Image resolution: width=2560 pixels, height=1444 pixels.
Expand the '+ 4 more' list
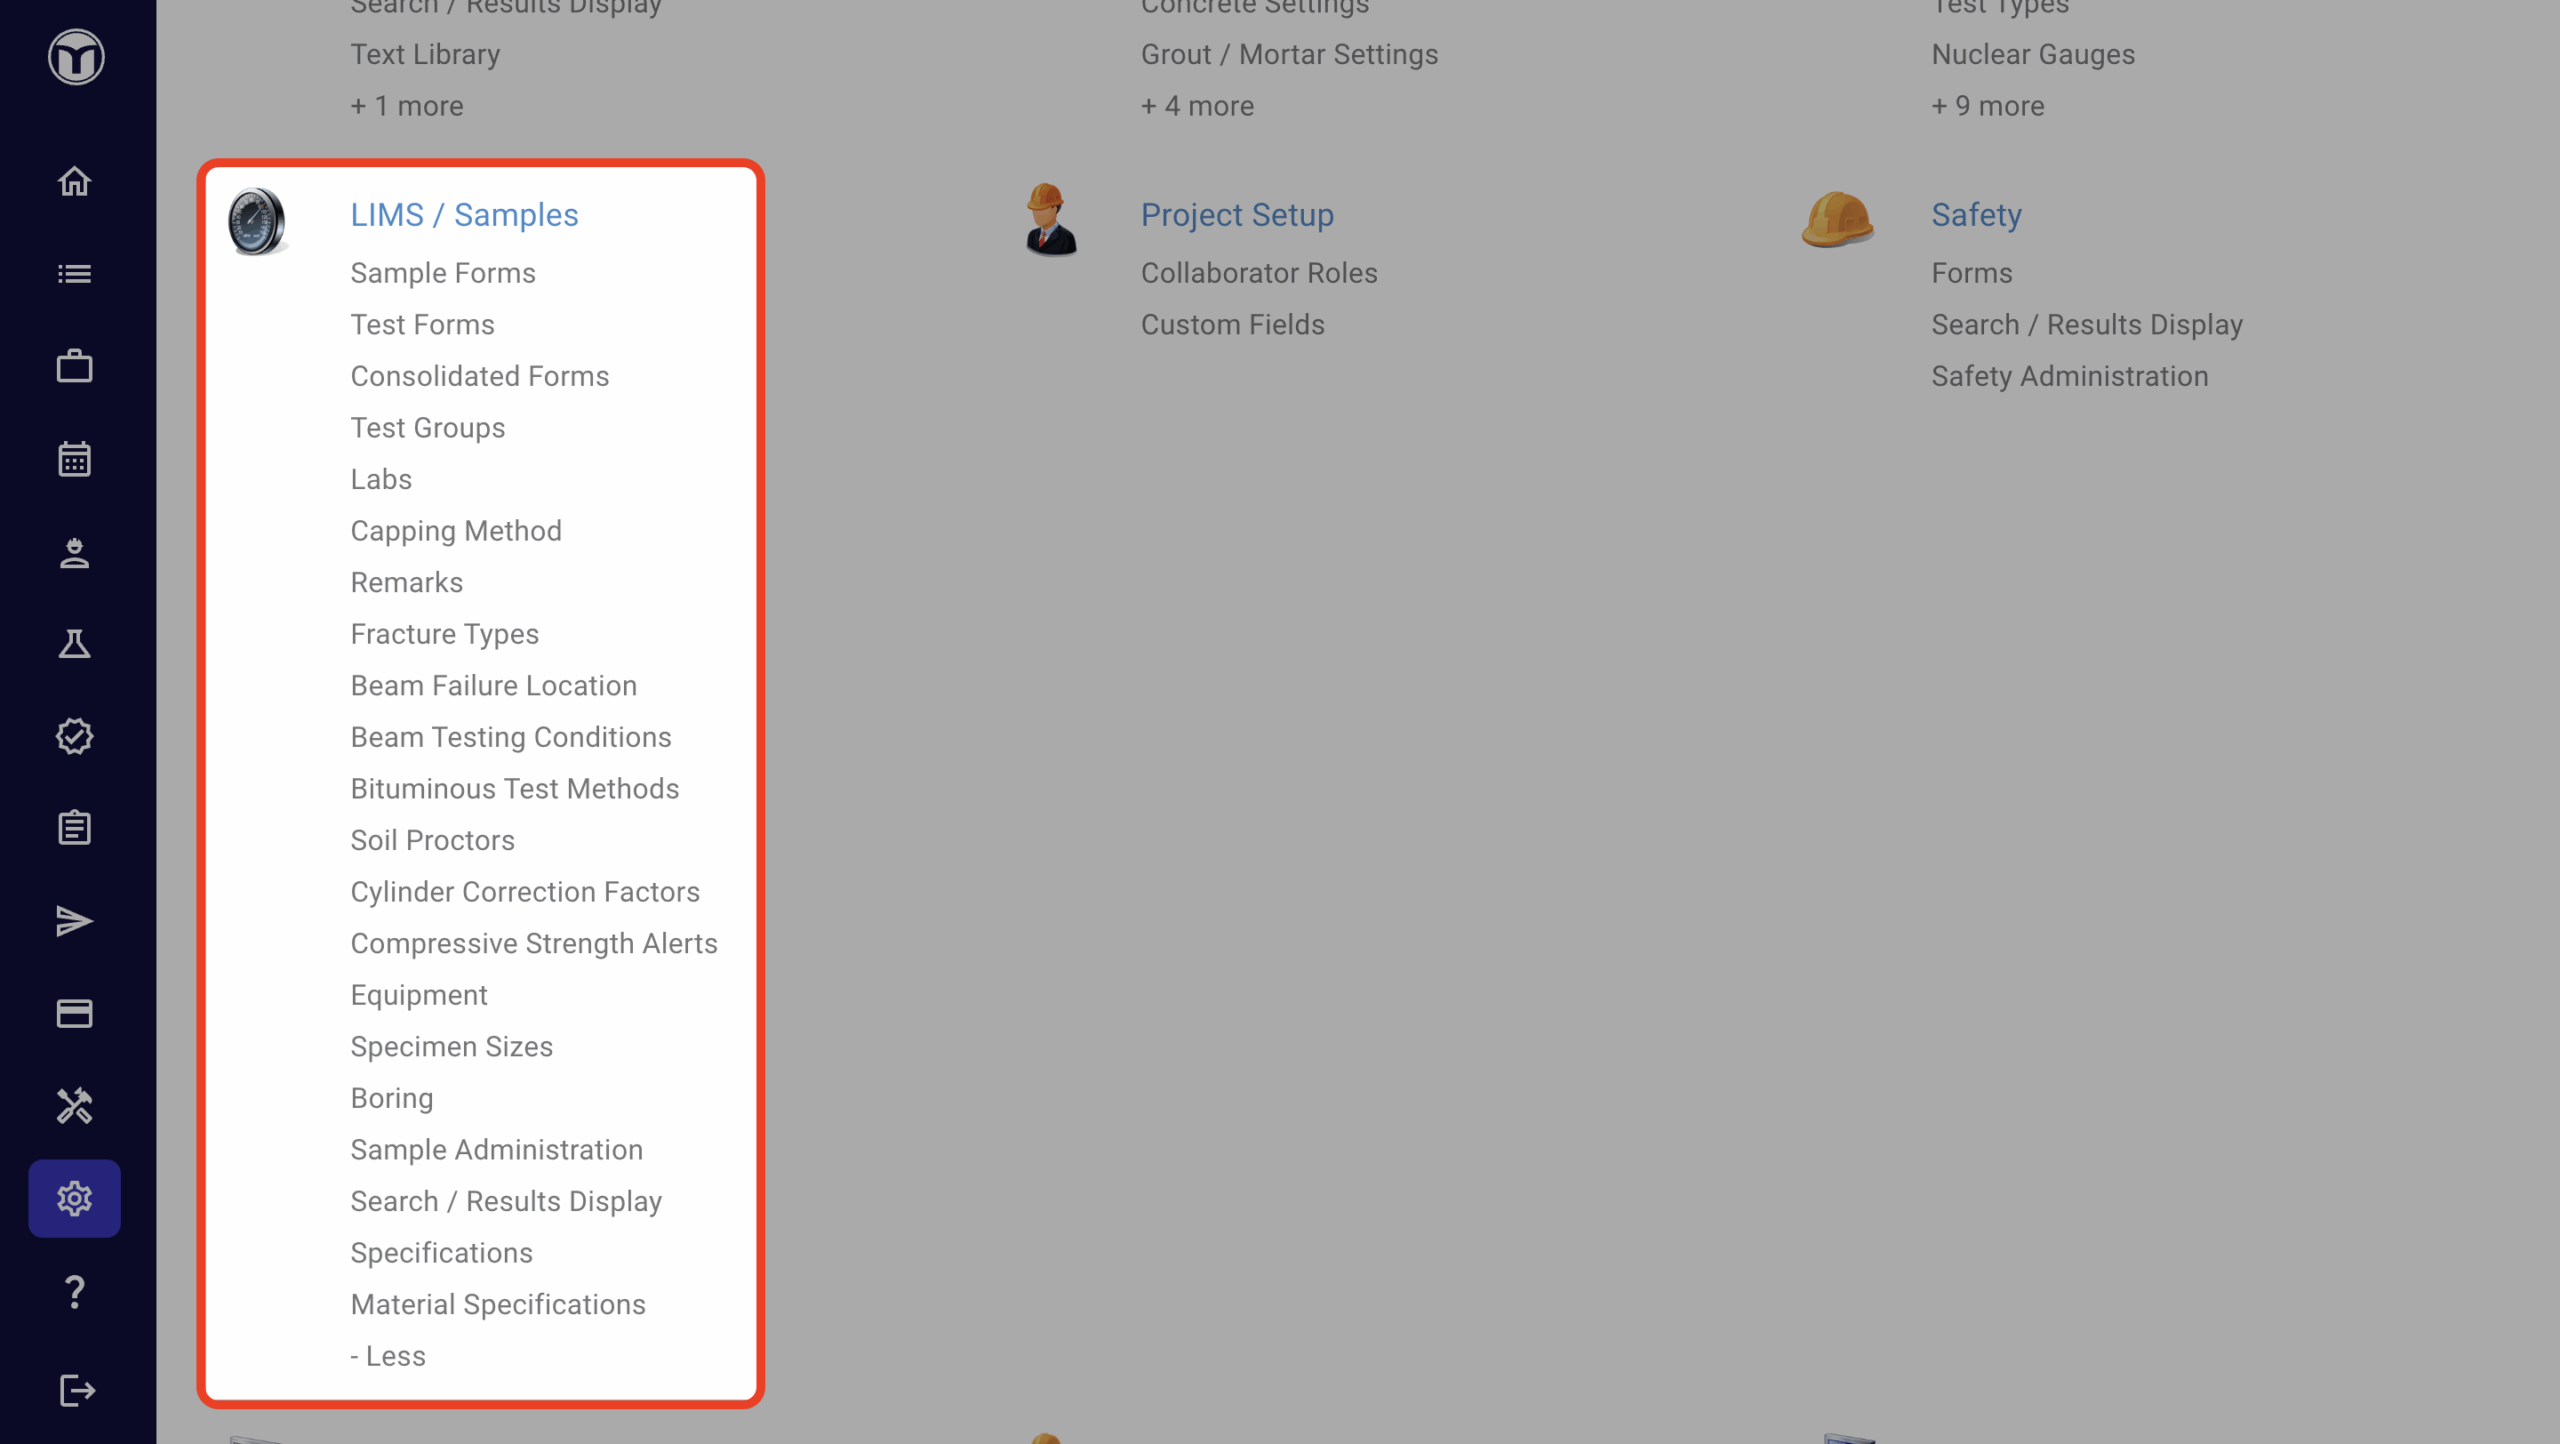(x=1197, y=106)
